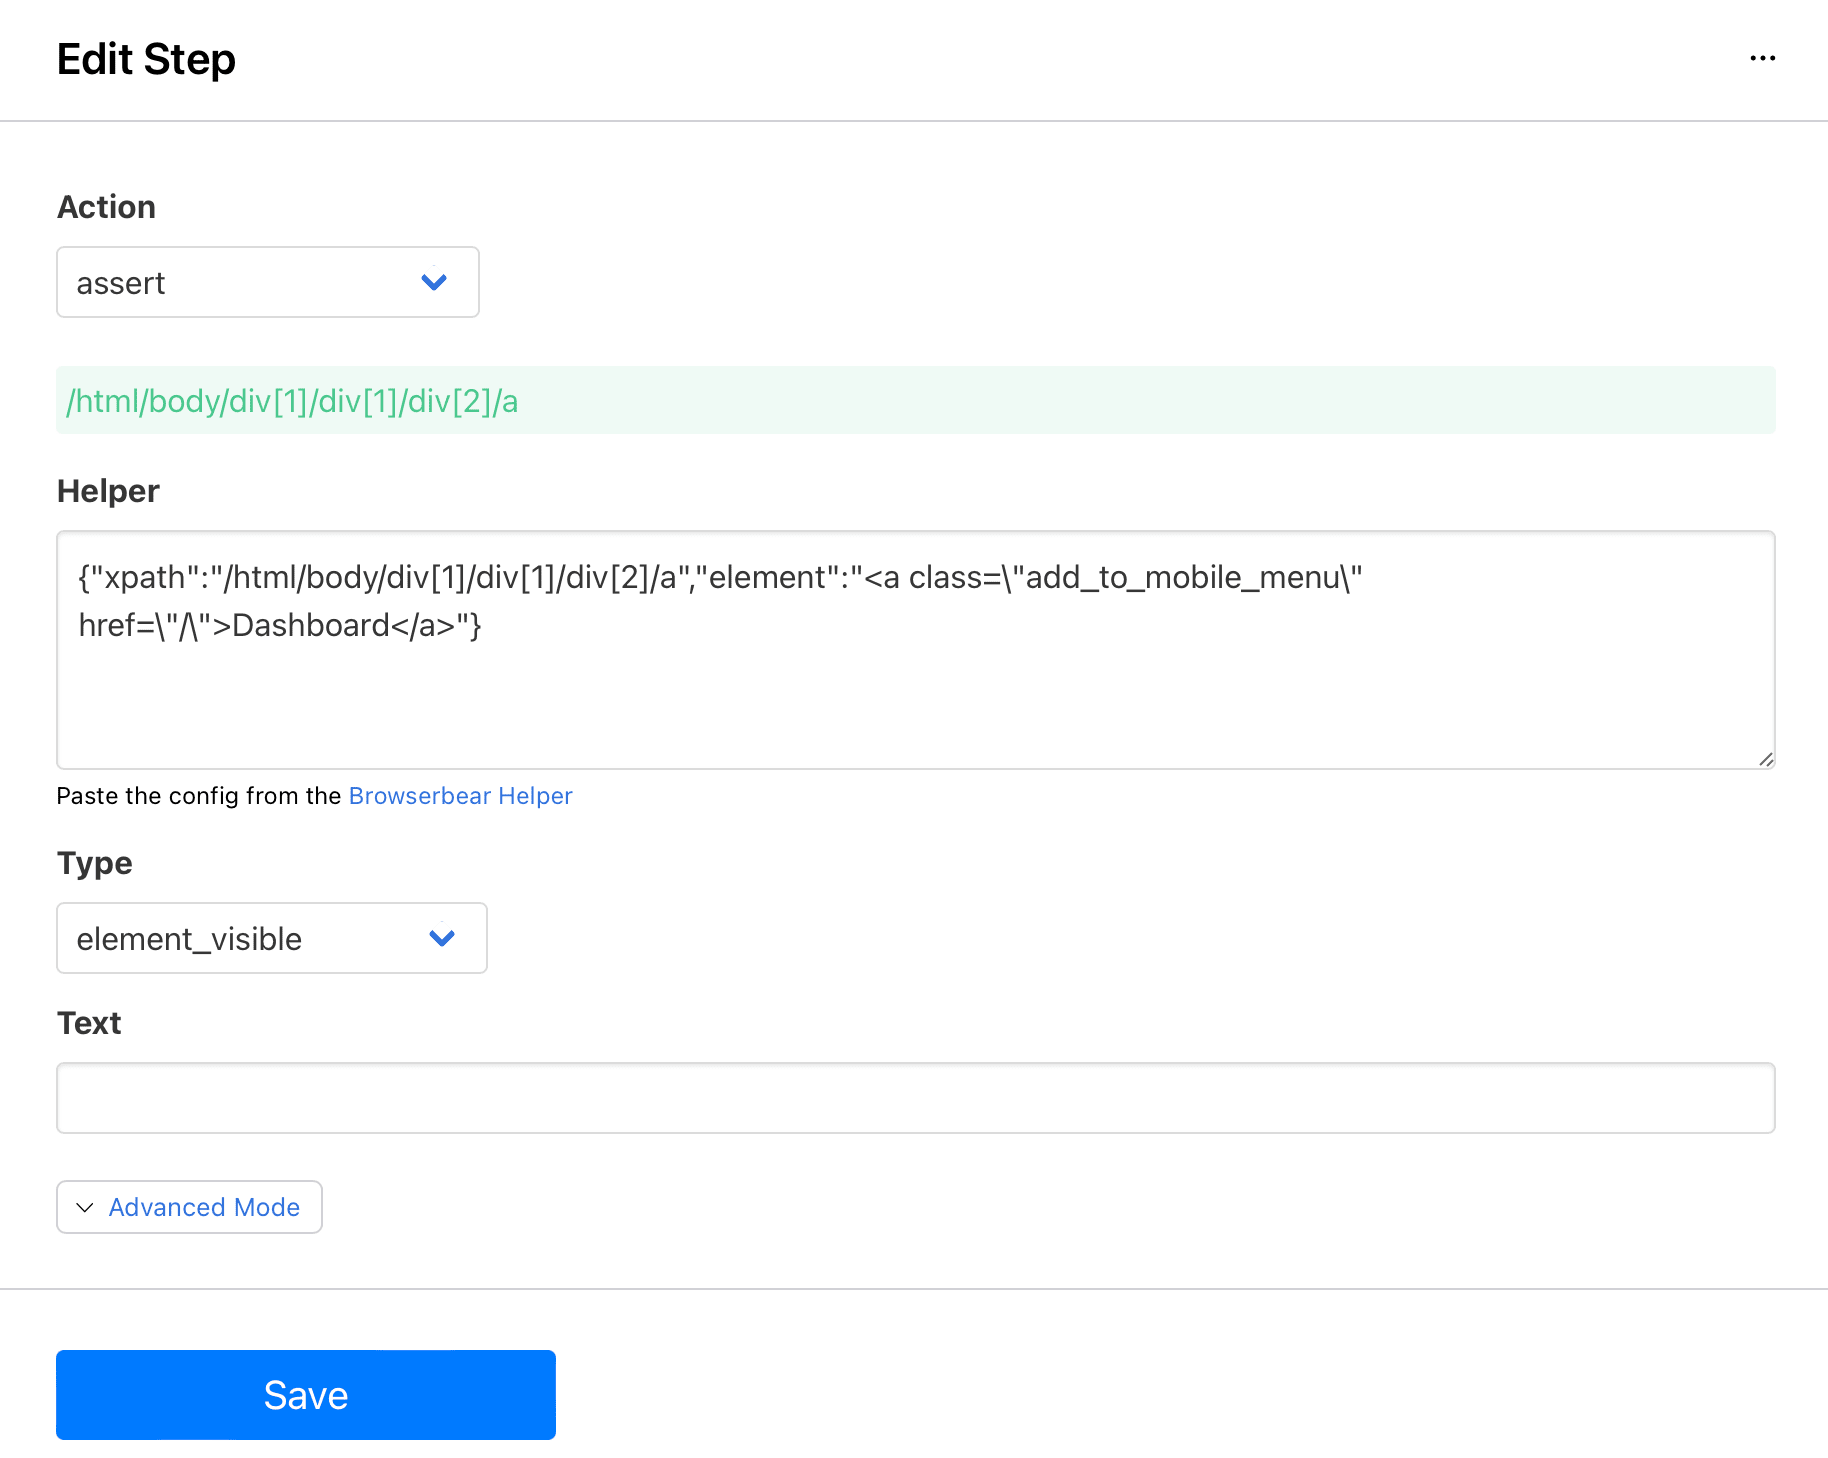Click the Edit Step heading
This screenshot has height=1458, width=1828.
[x=146, y=59]
